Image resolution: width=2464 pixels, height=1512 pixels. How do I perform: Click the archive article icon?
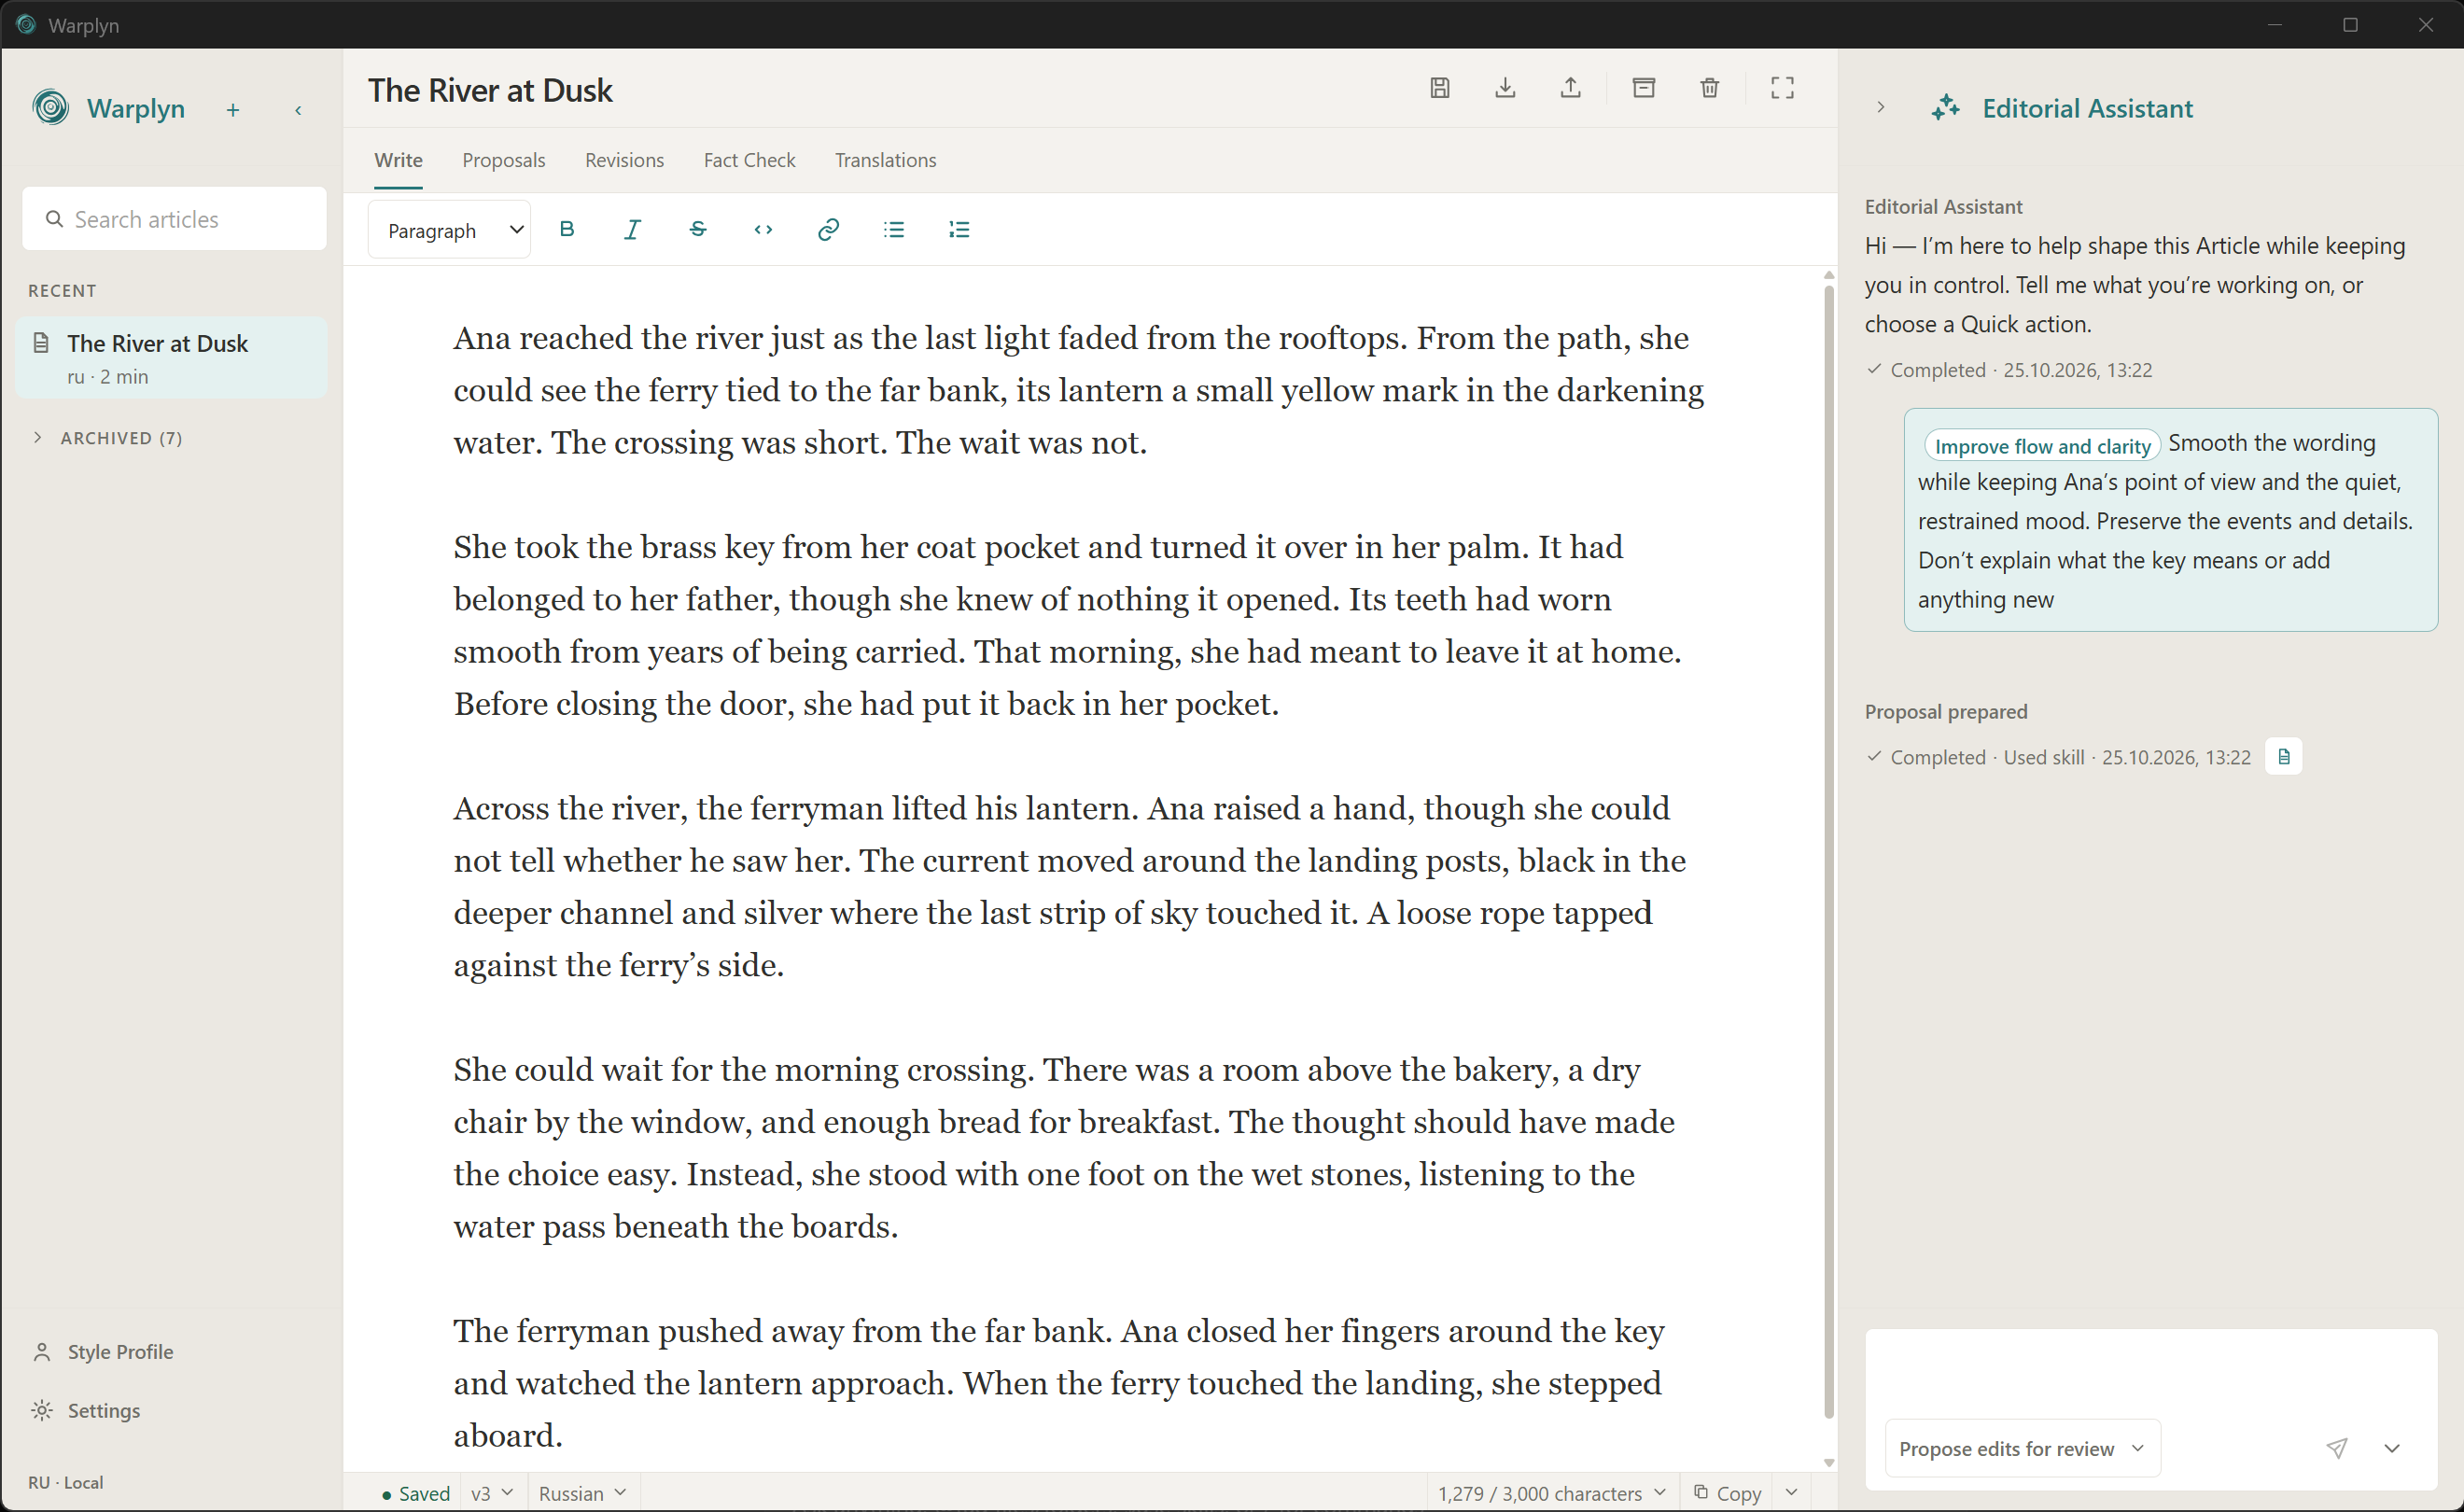(1644, 88)
